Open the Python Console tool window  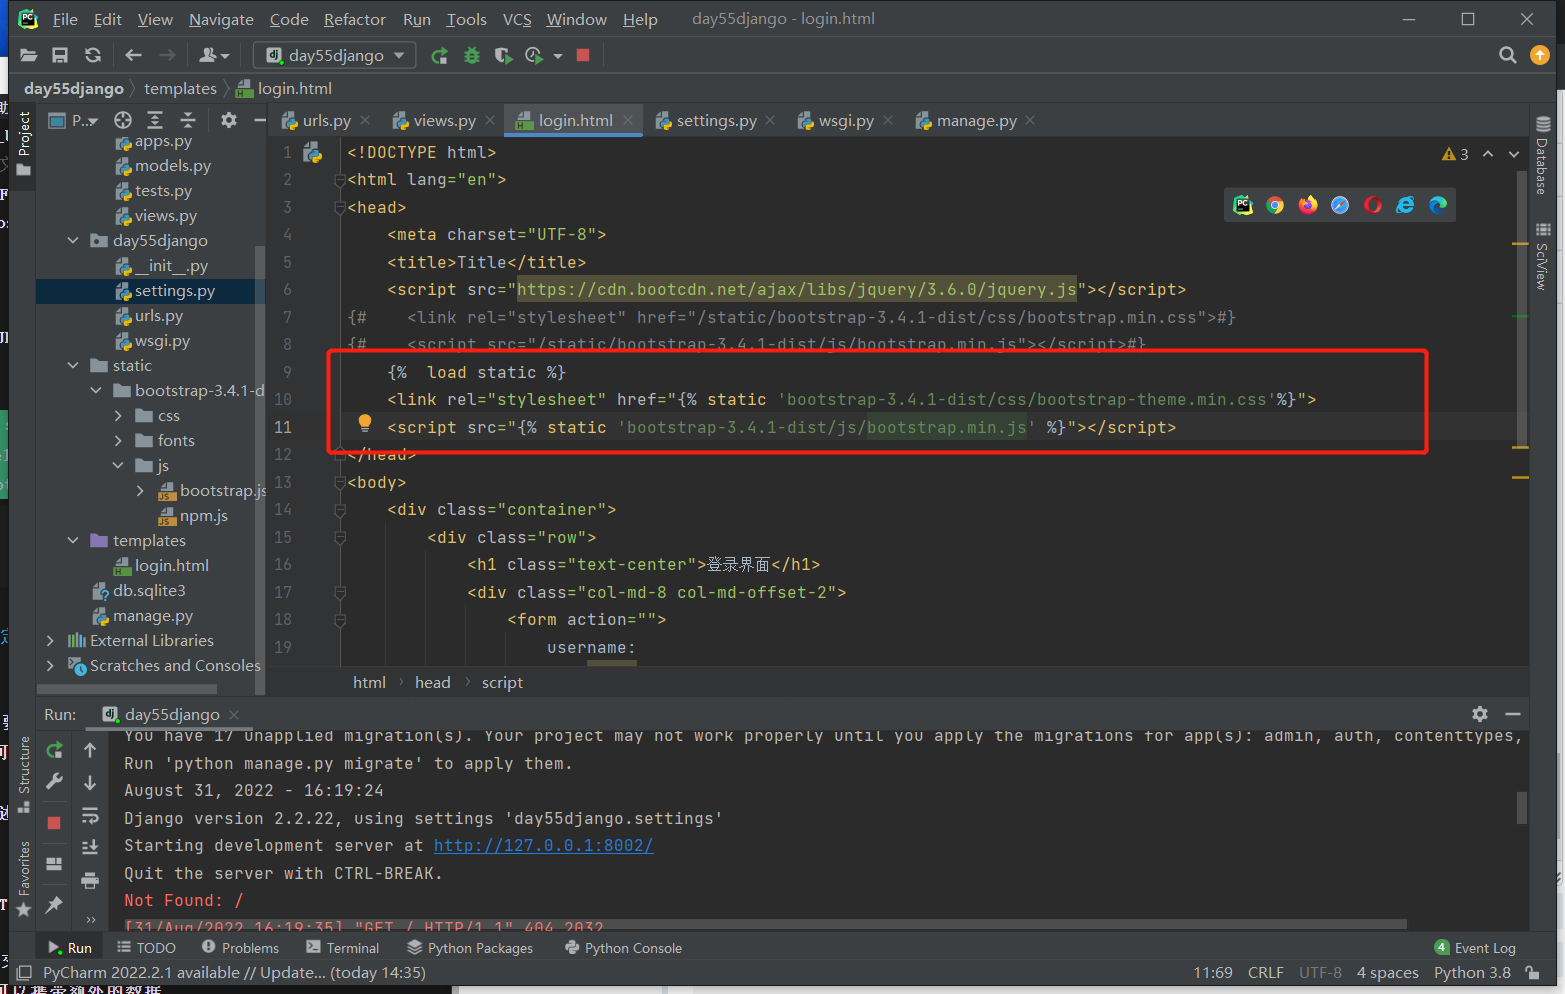(x=623, y=948)
